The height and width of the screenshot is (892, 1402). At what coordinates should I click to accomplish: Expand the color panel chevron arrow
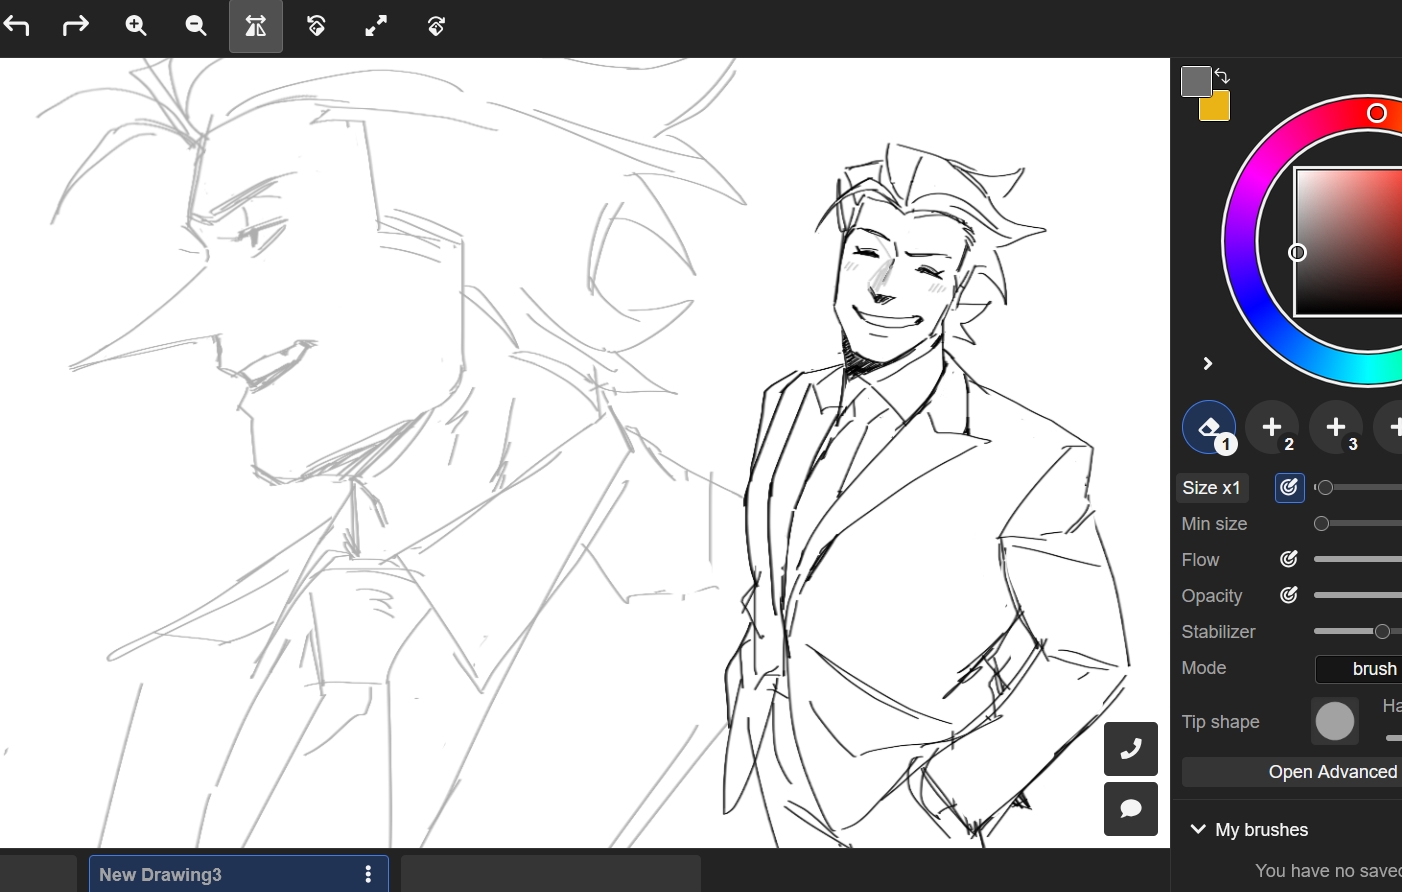[x=1207, y=364]
